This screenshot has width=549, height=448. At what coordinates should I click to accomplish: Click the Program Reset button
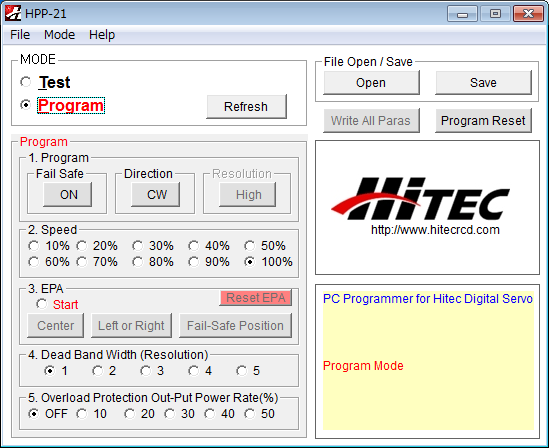483,120
